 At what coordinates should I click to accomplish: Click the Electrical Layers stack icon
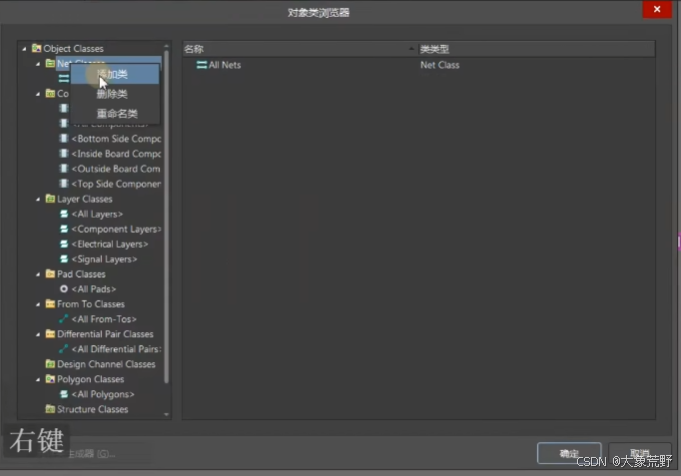tap(64, 244)
